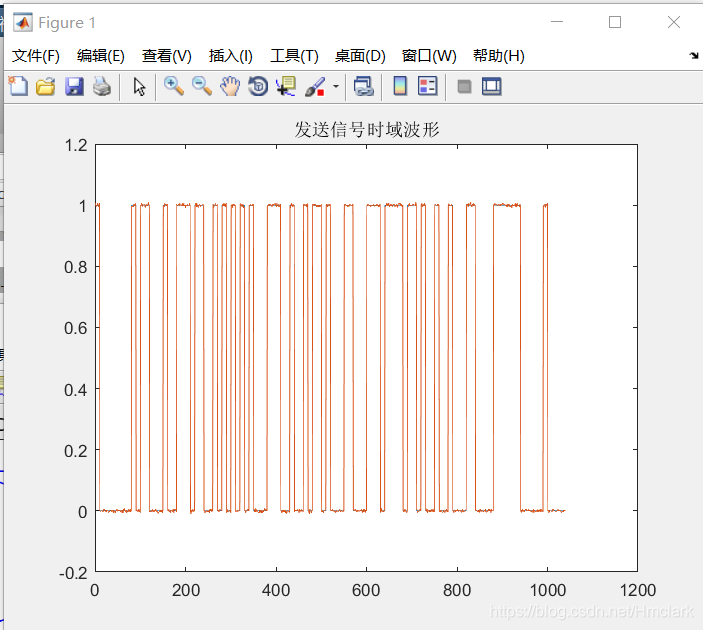
Task: Click x-axis tick label 600
Action: (x=366, y=590)
